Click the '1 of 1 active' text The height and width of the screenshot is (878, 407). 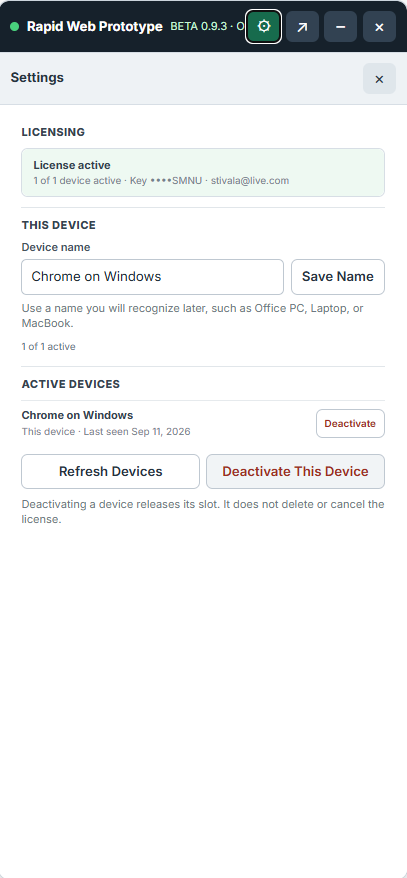tap(49, 347)
